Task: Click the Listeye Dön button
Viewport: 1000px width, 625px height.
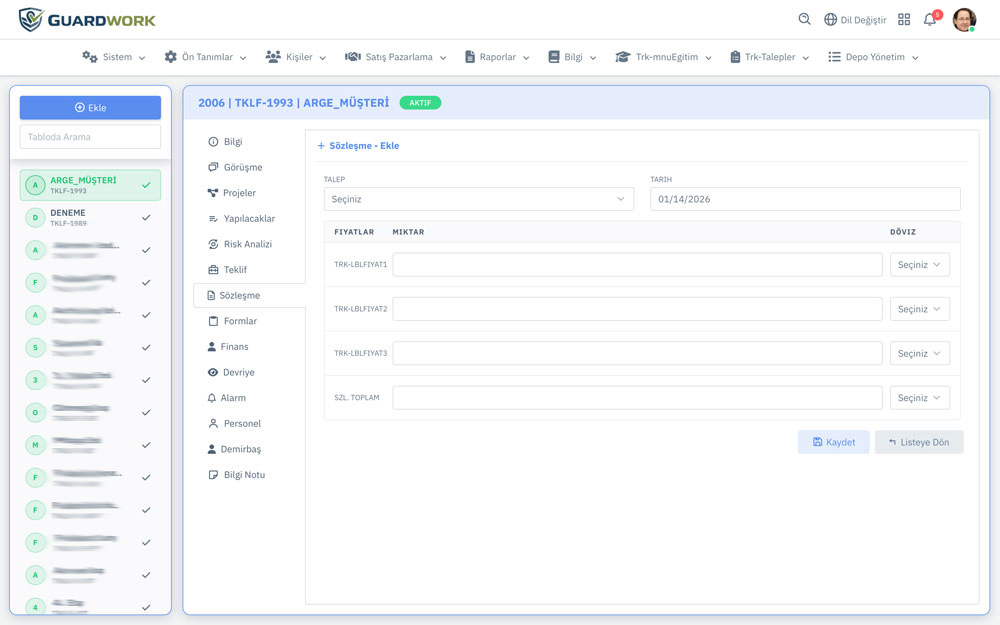Action: pyautogui.click(x=919, y=442)
